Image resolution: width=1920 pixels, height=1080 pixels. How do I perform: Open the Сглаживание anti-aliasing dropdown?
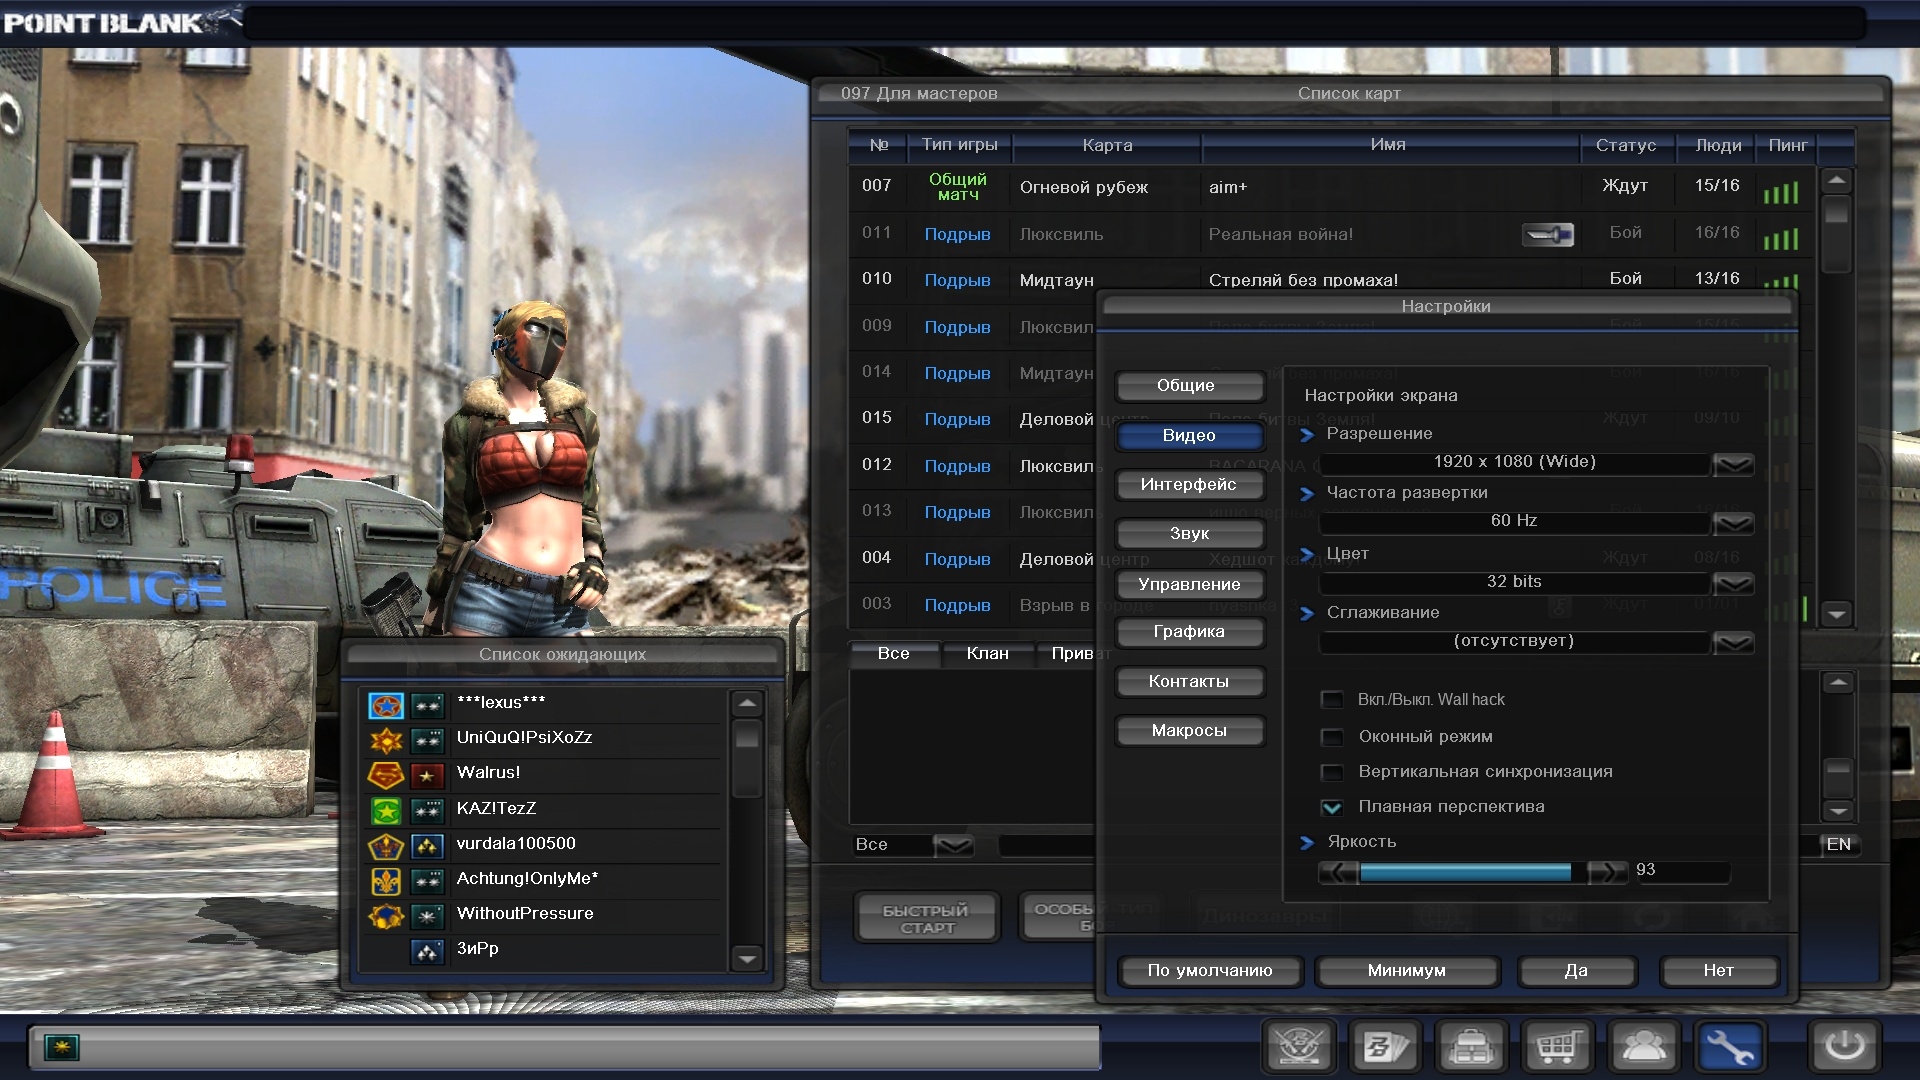coord(1733,641)
